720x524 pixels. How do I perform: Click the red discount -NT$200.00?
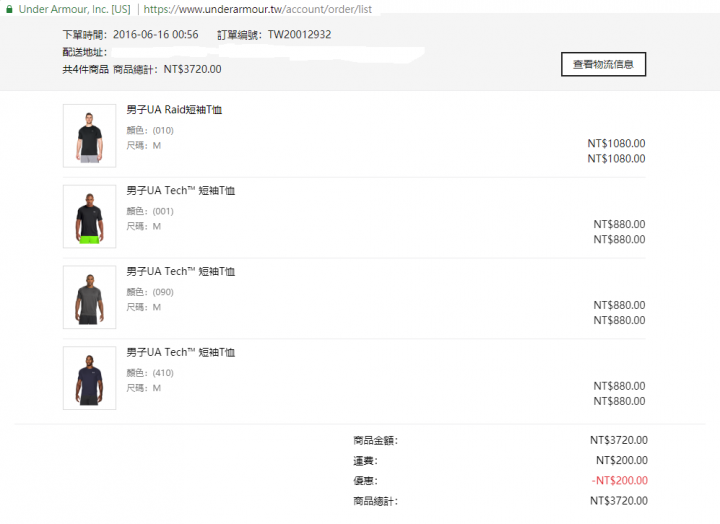[x=620, y=481]
